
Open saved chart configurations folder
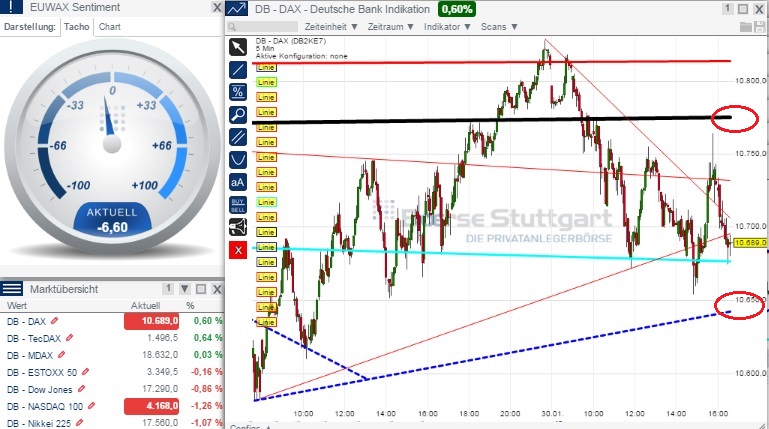coord(746,27)
